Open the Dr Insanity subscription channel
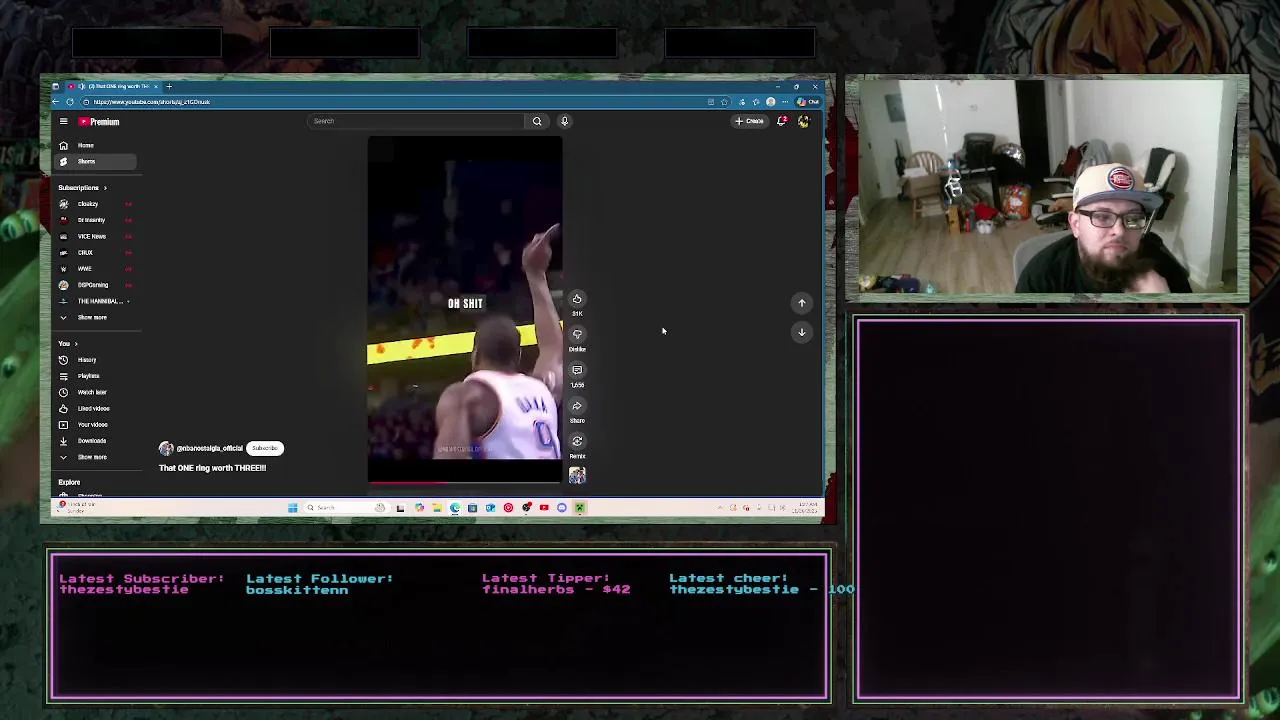 tap(96, 220)
